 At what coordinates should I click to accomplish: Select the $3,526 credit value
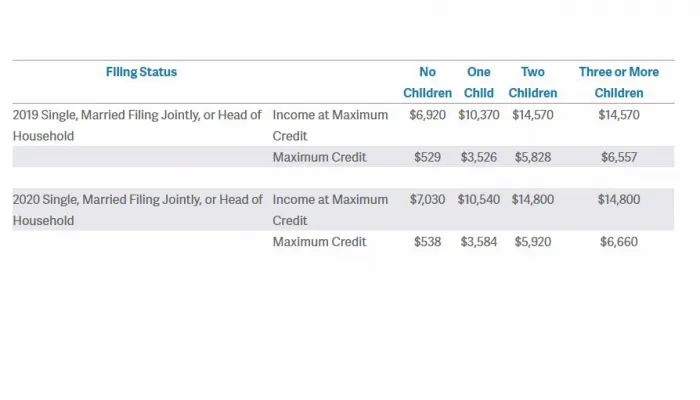tap(479, 157)
